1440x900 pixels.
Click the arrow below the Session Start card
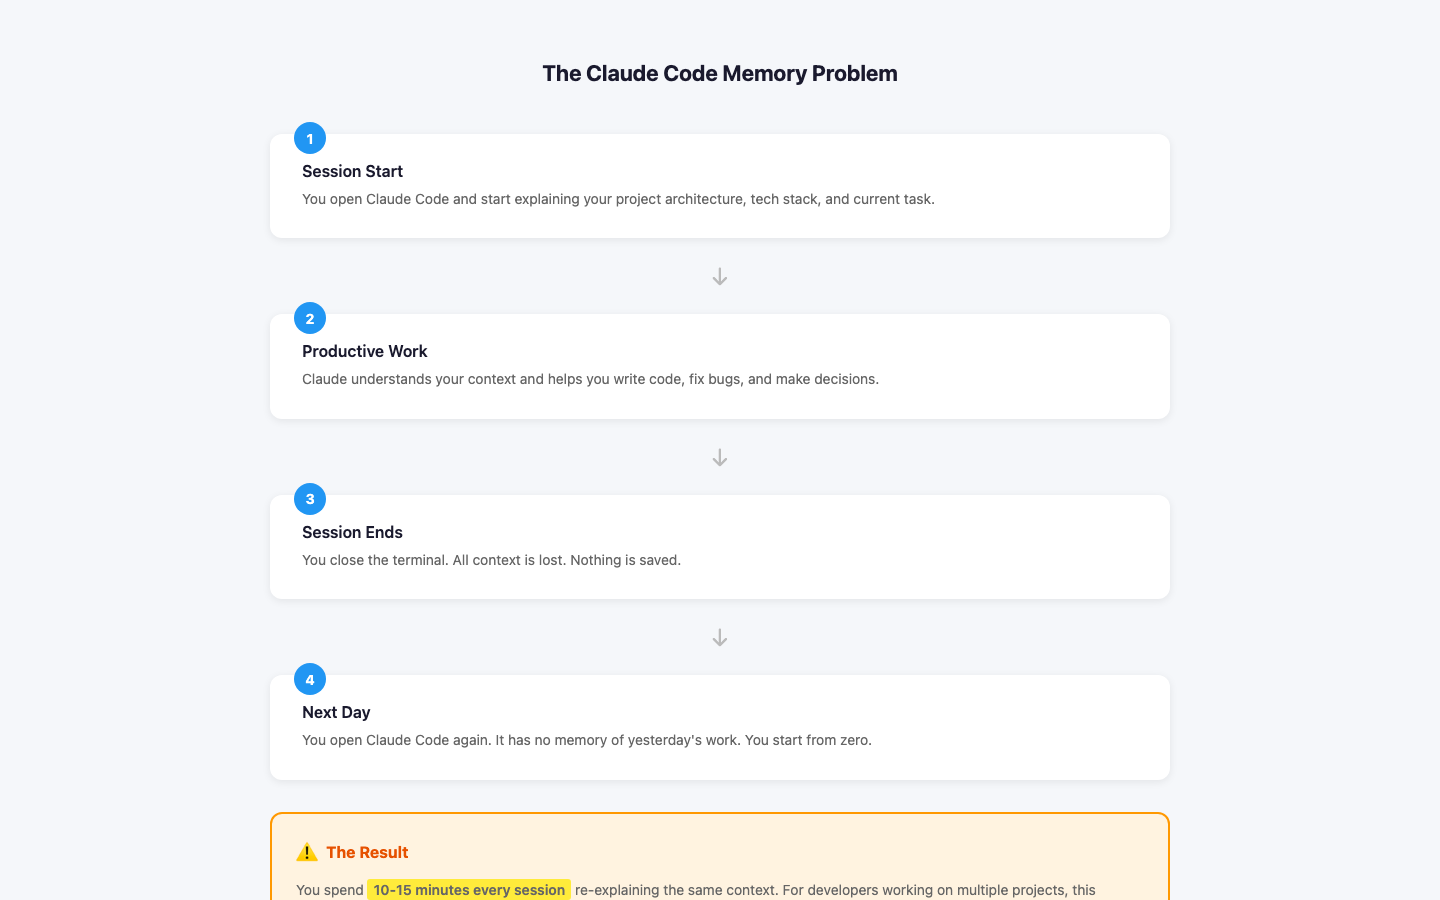tap(720, 276)
